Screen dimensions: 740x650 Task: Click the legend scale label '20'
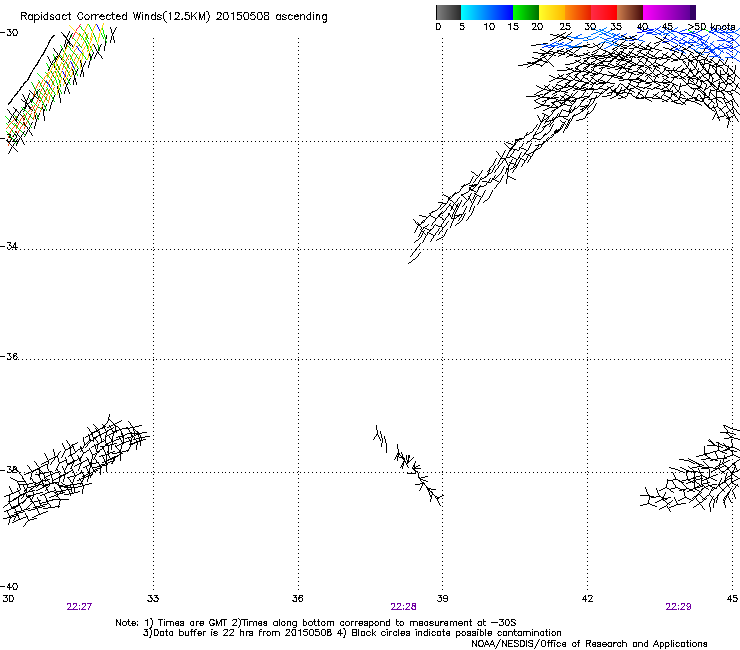coord(537,27)
